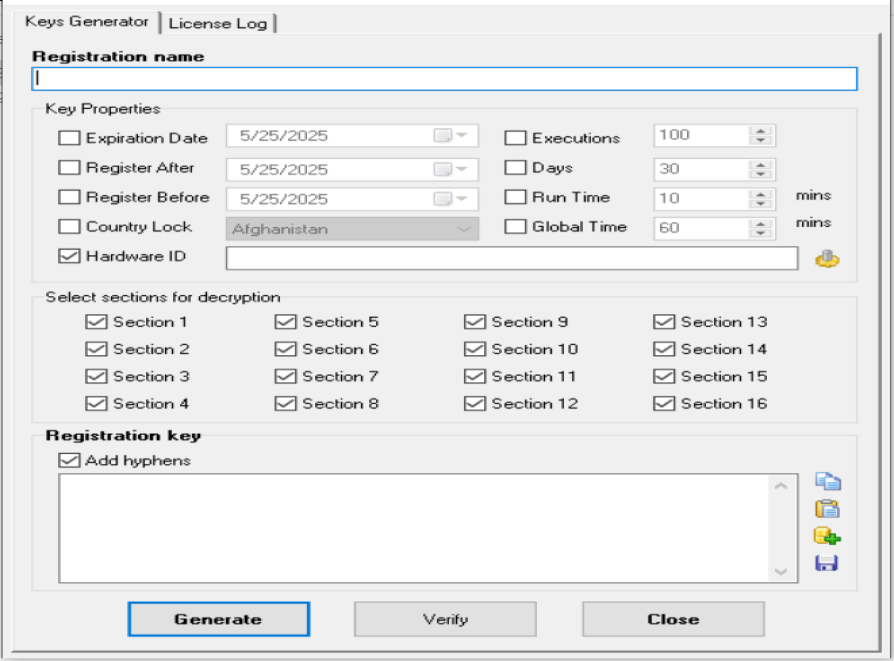Click the Verify button
The height and width of the screenshot is (661, 894).
tap(445, 619)
